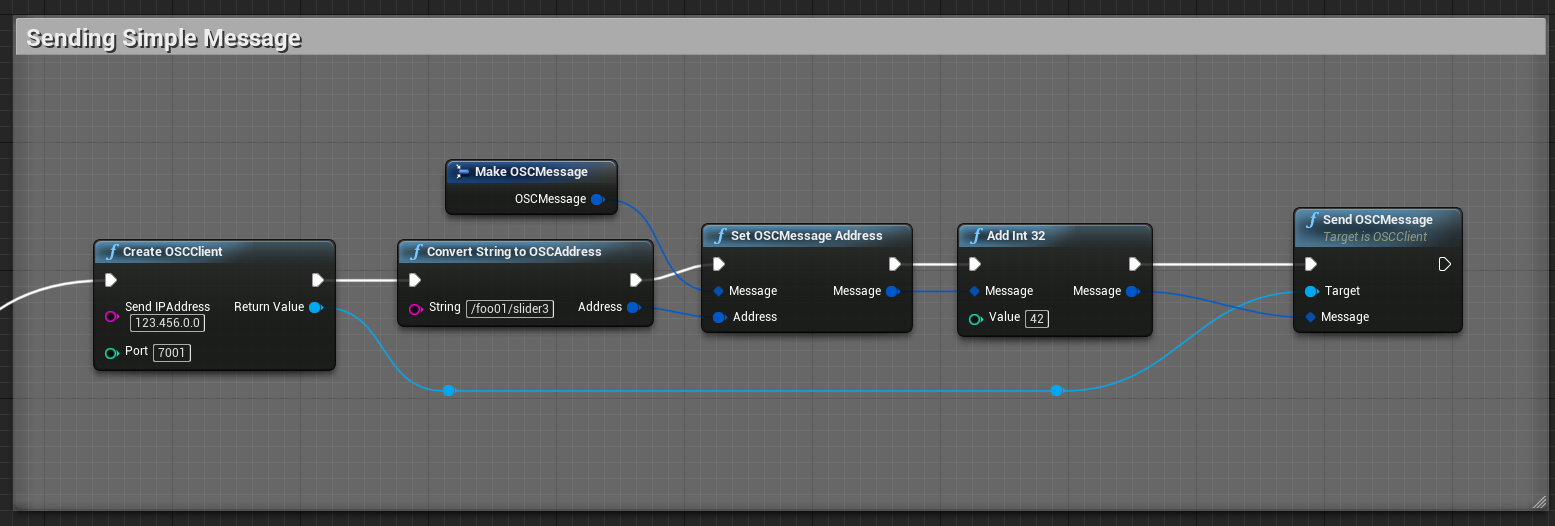Screen dimensions: 1555x526
Task: Click the Message output pin on Add Int 32
Action: 1133,291
